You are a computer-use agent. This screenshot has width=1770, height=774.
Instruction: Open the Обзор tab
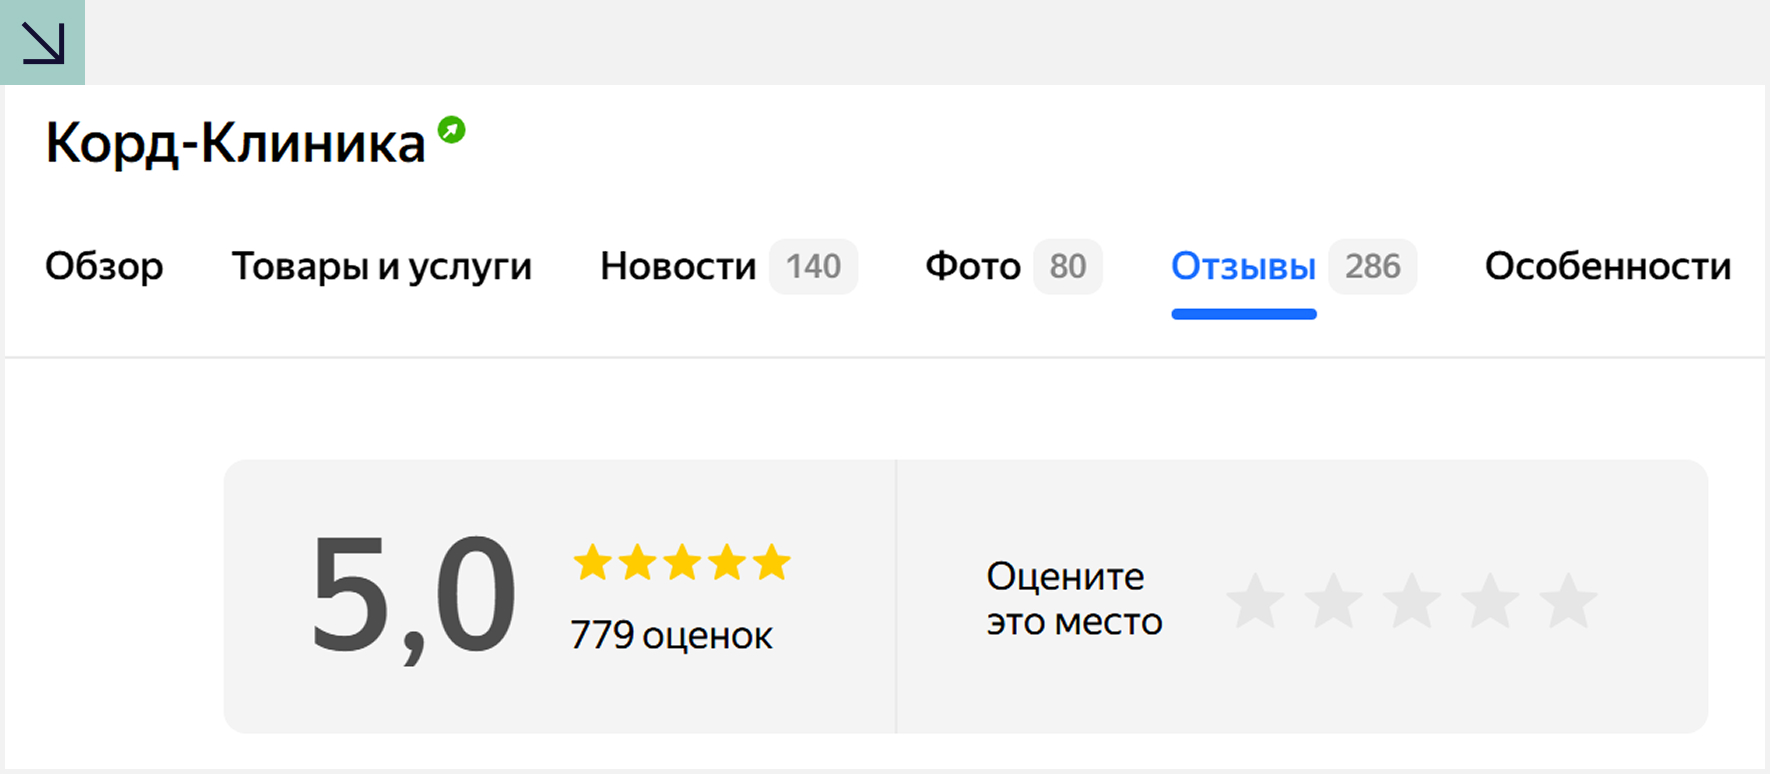coord(104,266)
